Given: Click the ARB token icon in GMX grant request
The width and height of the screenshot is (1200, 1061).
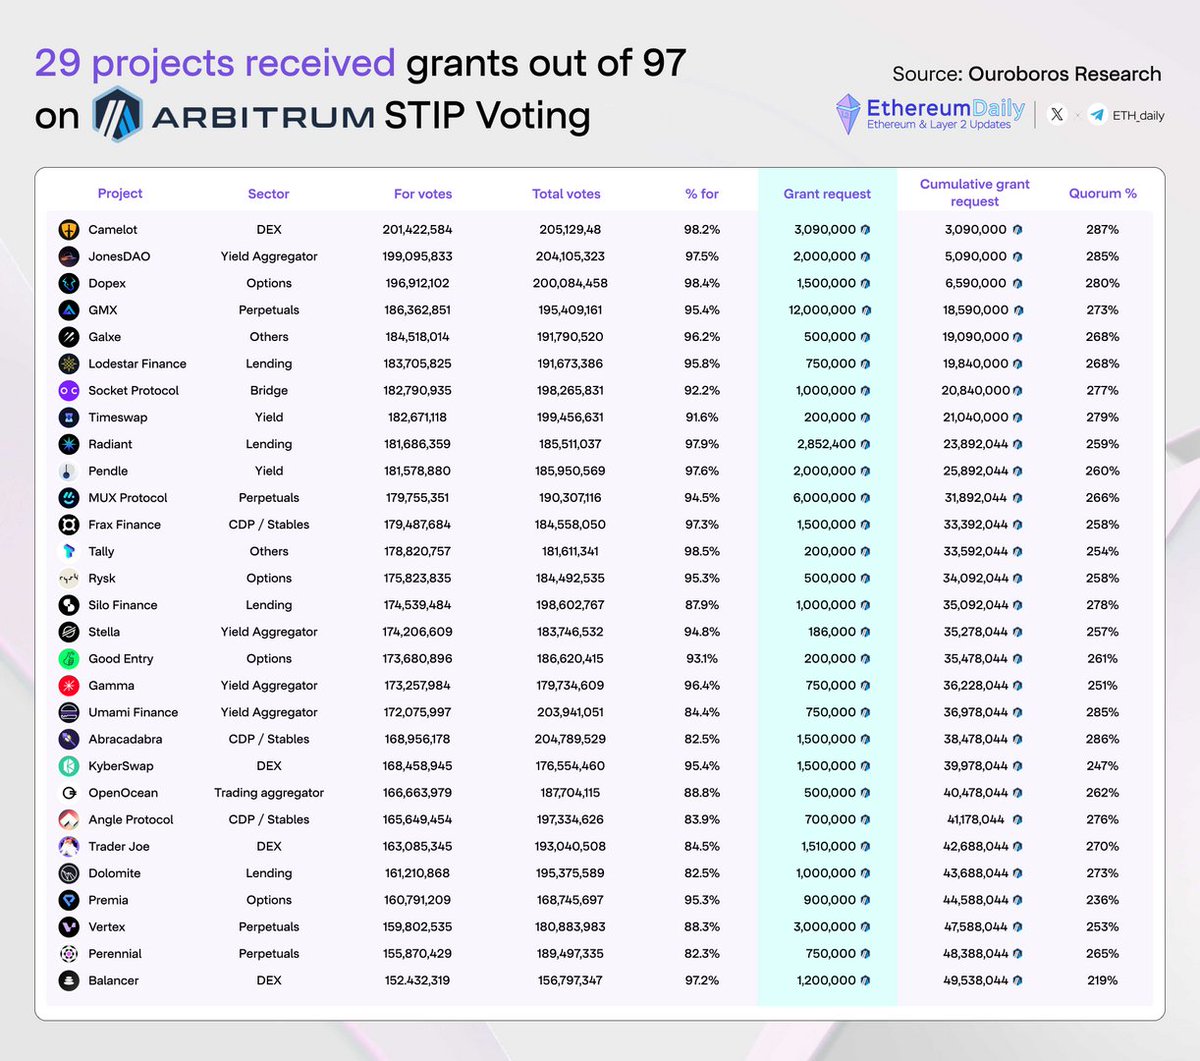Looking at the screenshot, I should click(x=866, y=311).
